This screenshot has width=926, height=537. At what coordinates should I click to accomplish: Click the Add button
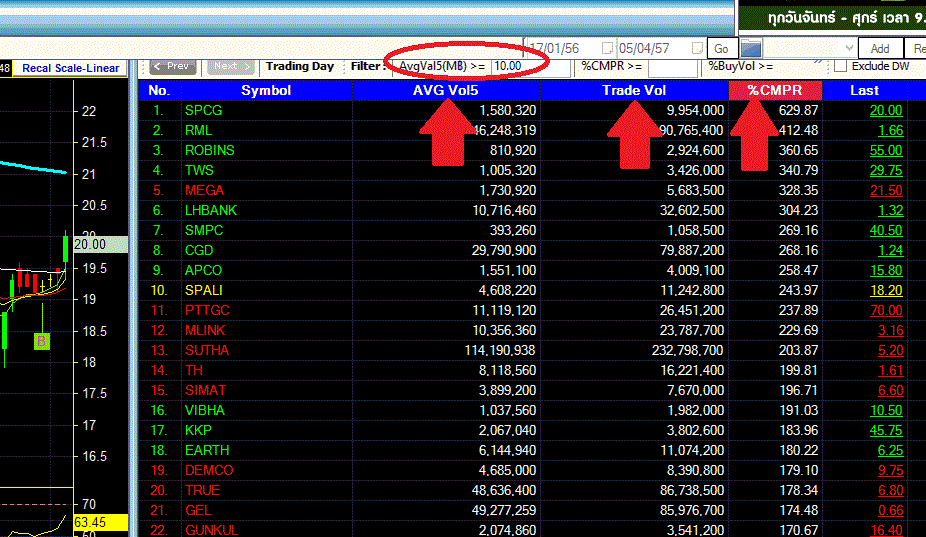coord(879,48)
